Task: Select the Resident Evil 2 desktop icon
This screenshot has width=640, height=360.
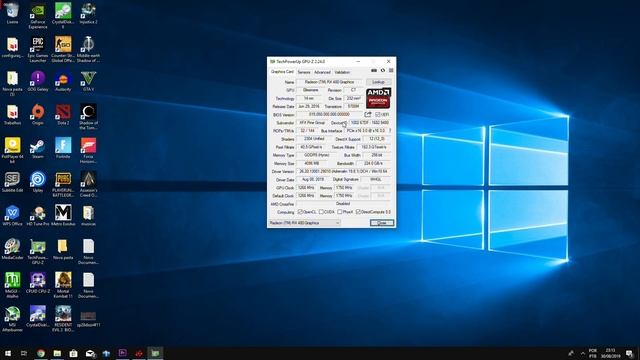Action: [x=63, y=320]
